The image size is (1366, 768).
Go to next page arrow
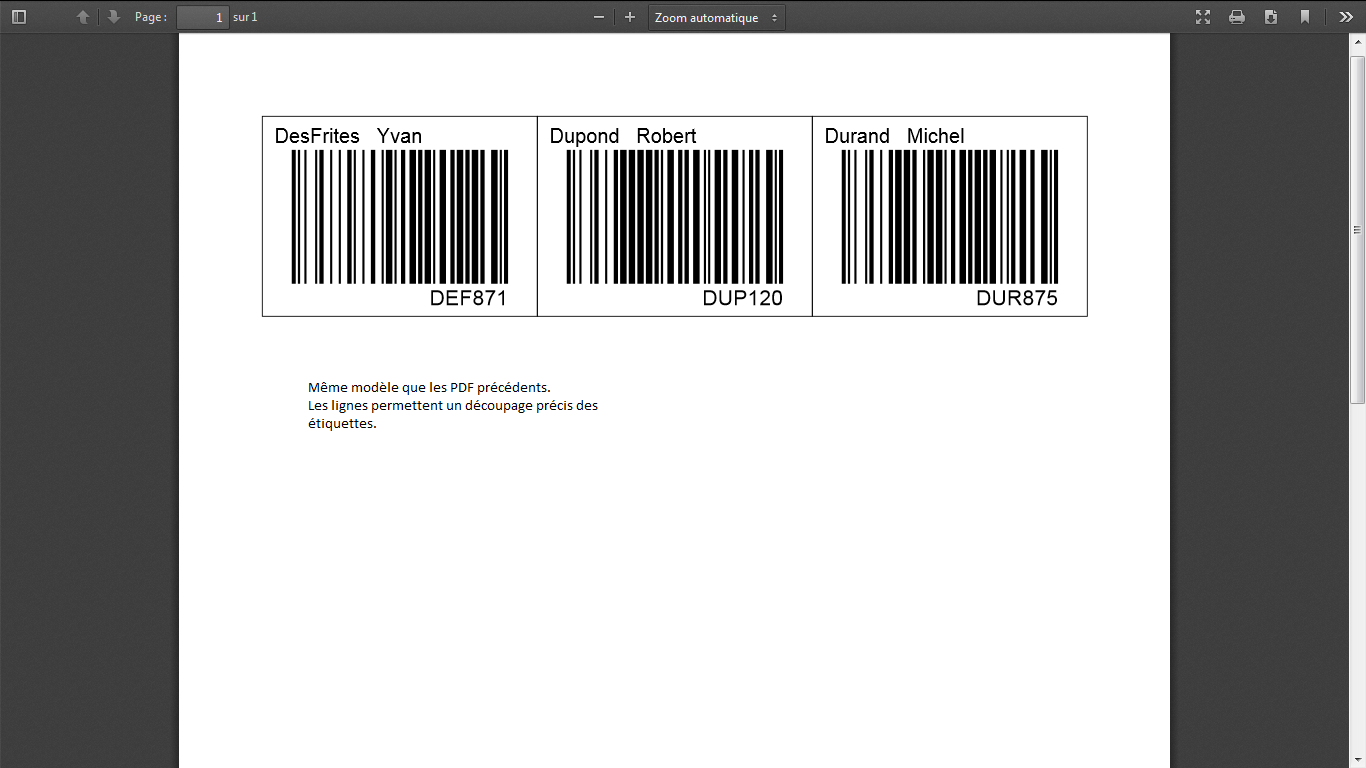click(113, 17)
